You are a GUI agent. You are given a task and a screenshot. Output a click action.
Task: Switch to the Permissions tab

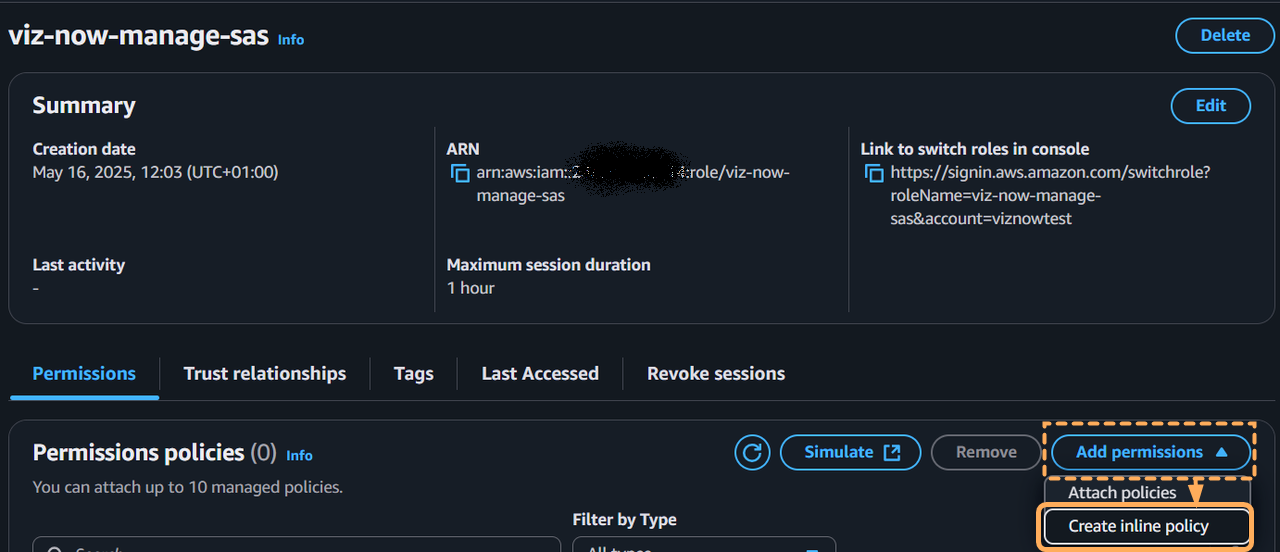pos(84,374)
